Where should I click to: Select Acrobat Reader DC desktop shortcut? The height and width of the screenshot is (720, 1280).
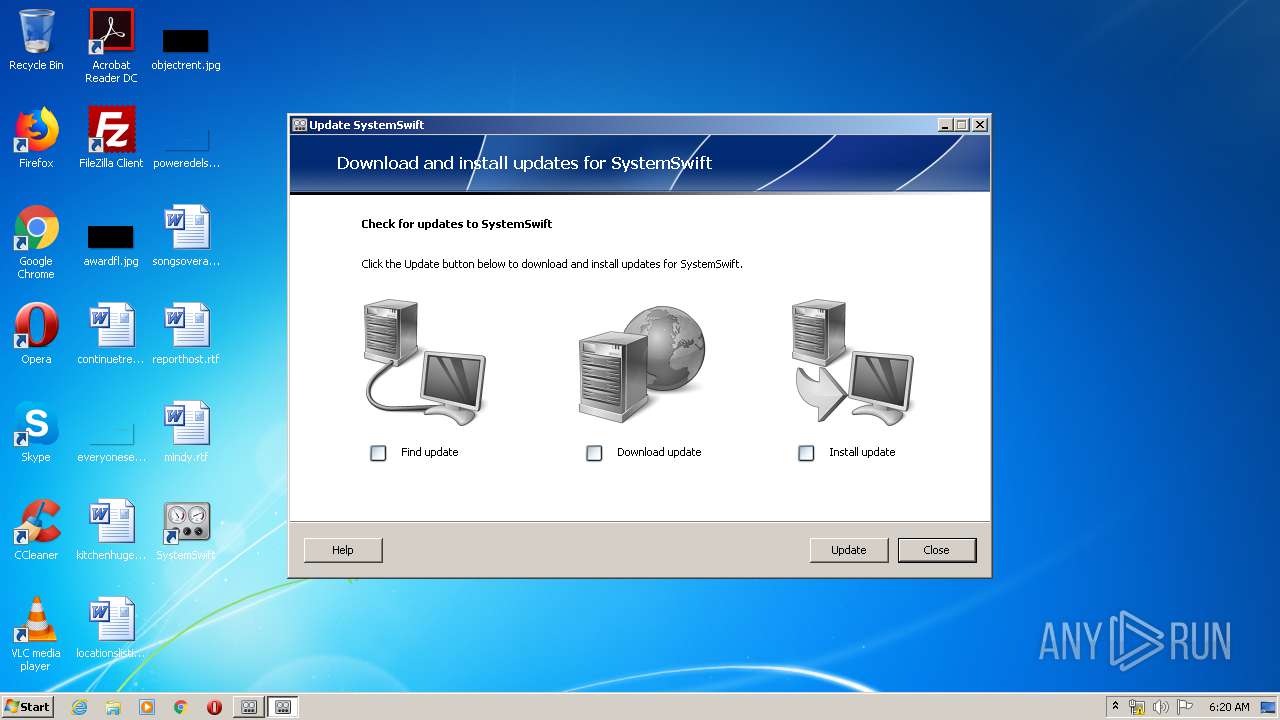111,46
